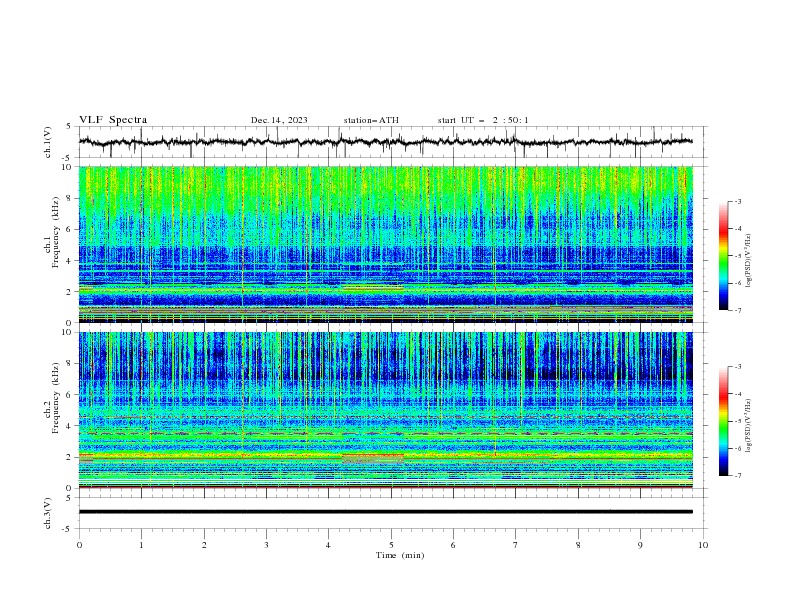Click the ch.1 waveform trace plot
The height and width of the screenshot is (612, 792).
tap(385, 142)
